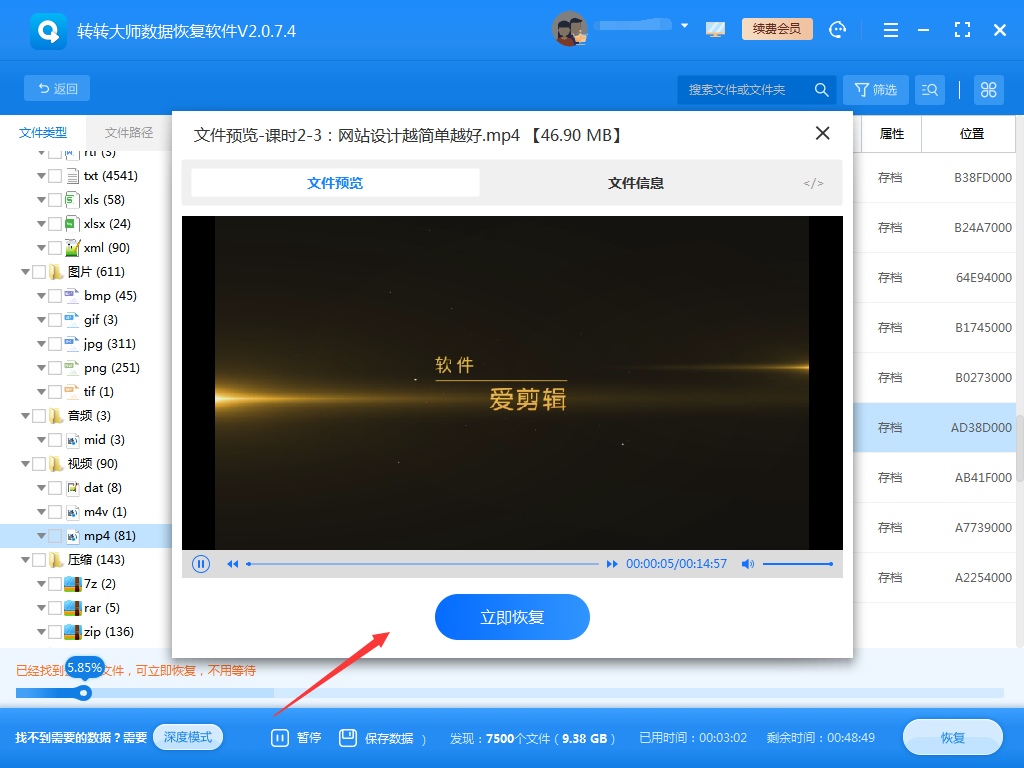
Task: Click the tif file type icon
Action: coord(72,391)
